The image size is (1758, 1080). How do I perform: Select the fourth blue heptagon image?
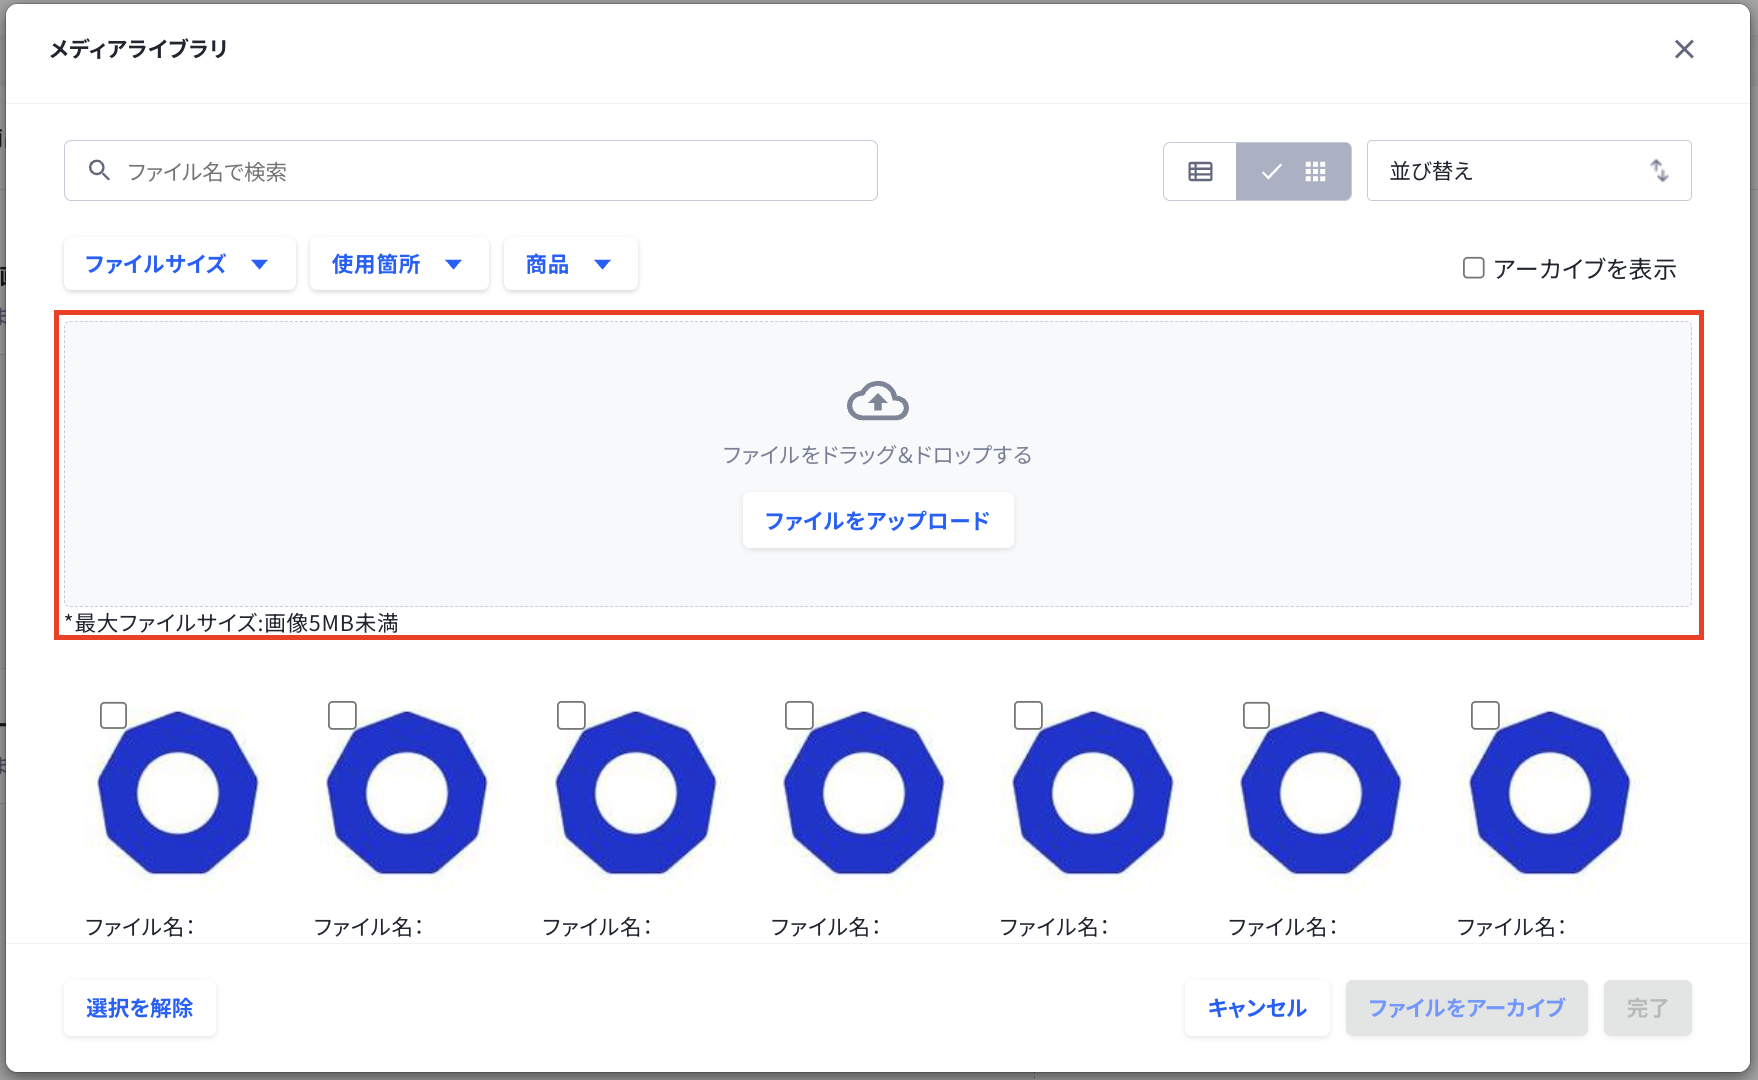tap(864, 793)
